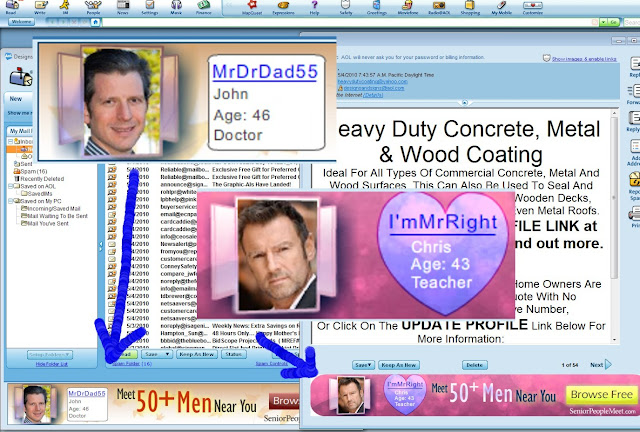Click the Print icon in message window

[635, 216]
